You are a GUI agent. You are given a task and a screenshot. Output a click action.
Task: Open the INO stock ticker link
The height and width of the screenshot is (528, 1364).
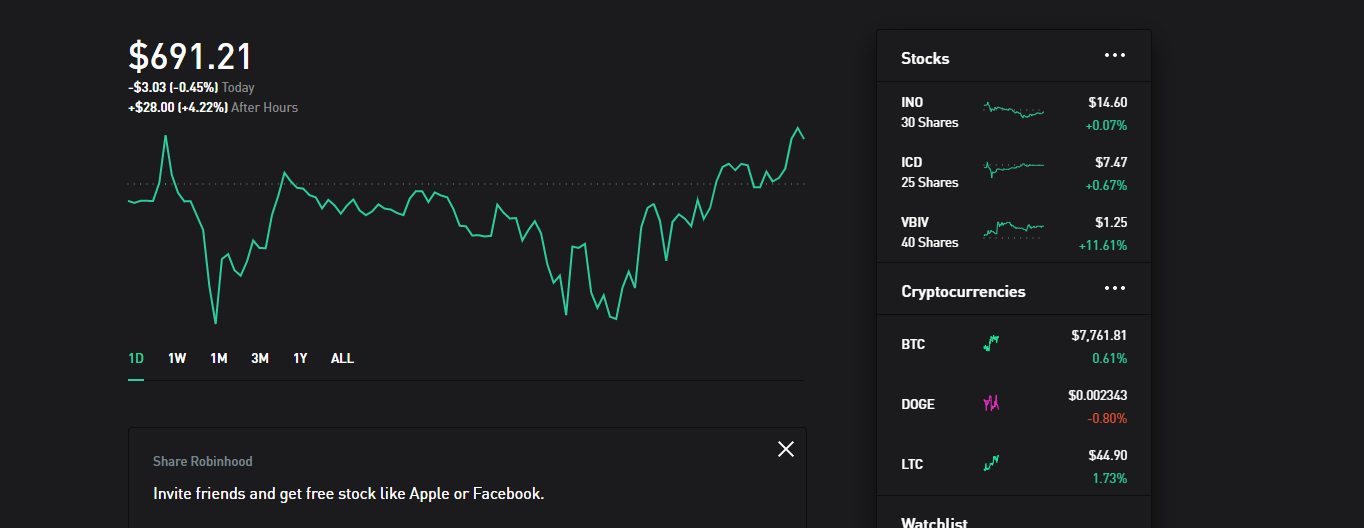(912, 102)
